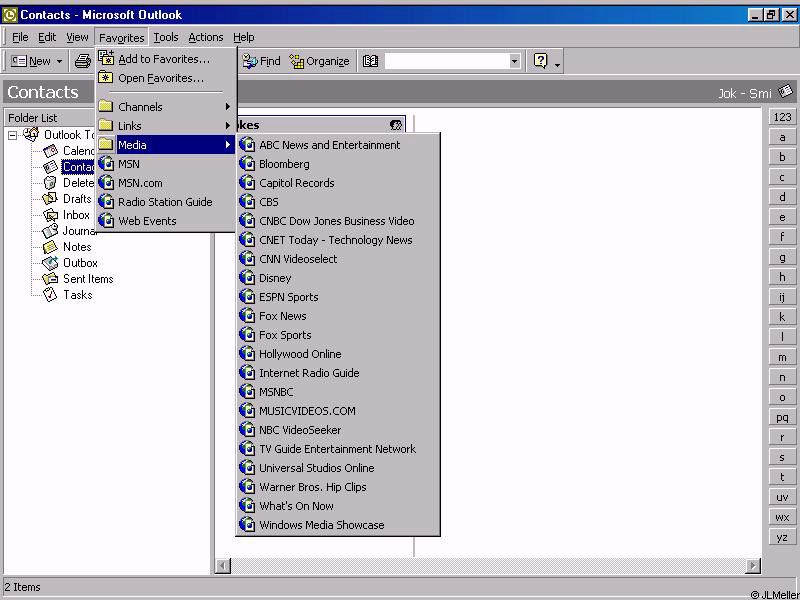The width and height of the screenshot is (800, 600).
Task: Select the highlighted Media folder entry
Action: tap(166, 145)
